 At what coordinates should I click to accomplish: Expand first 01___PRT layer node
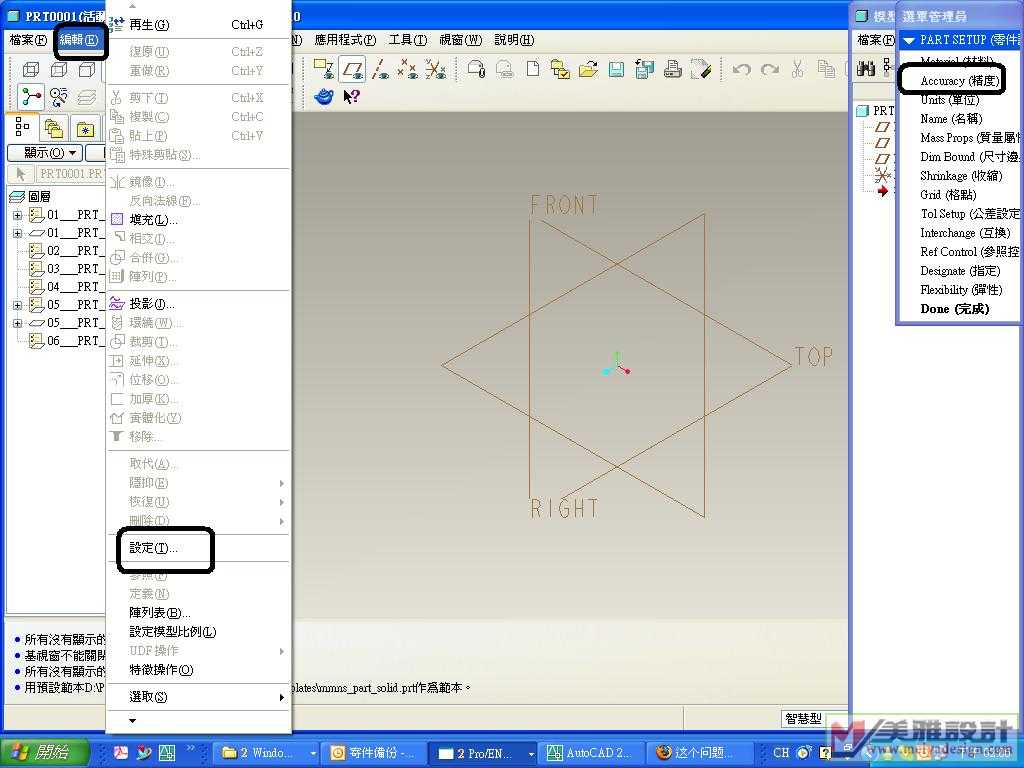(x=18, y=215)
